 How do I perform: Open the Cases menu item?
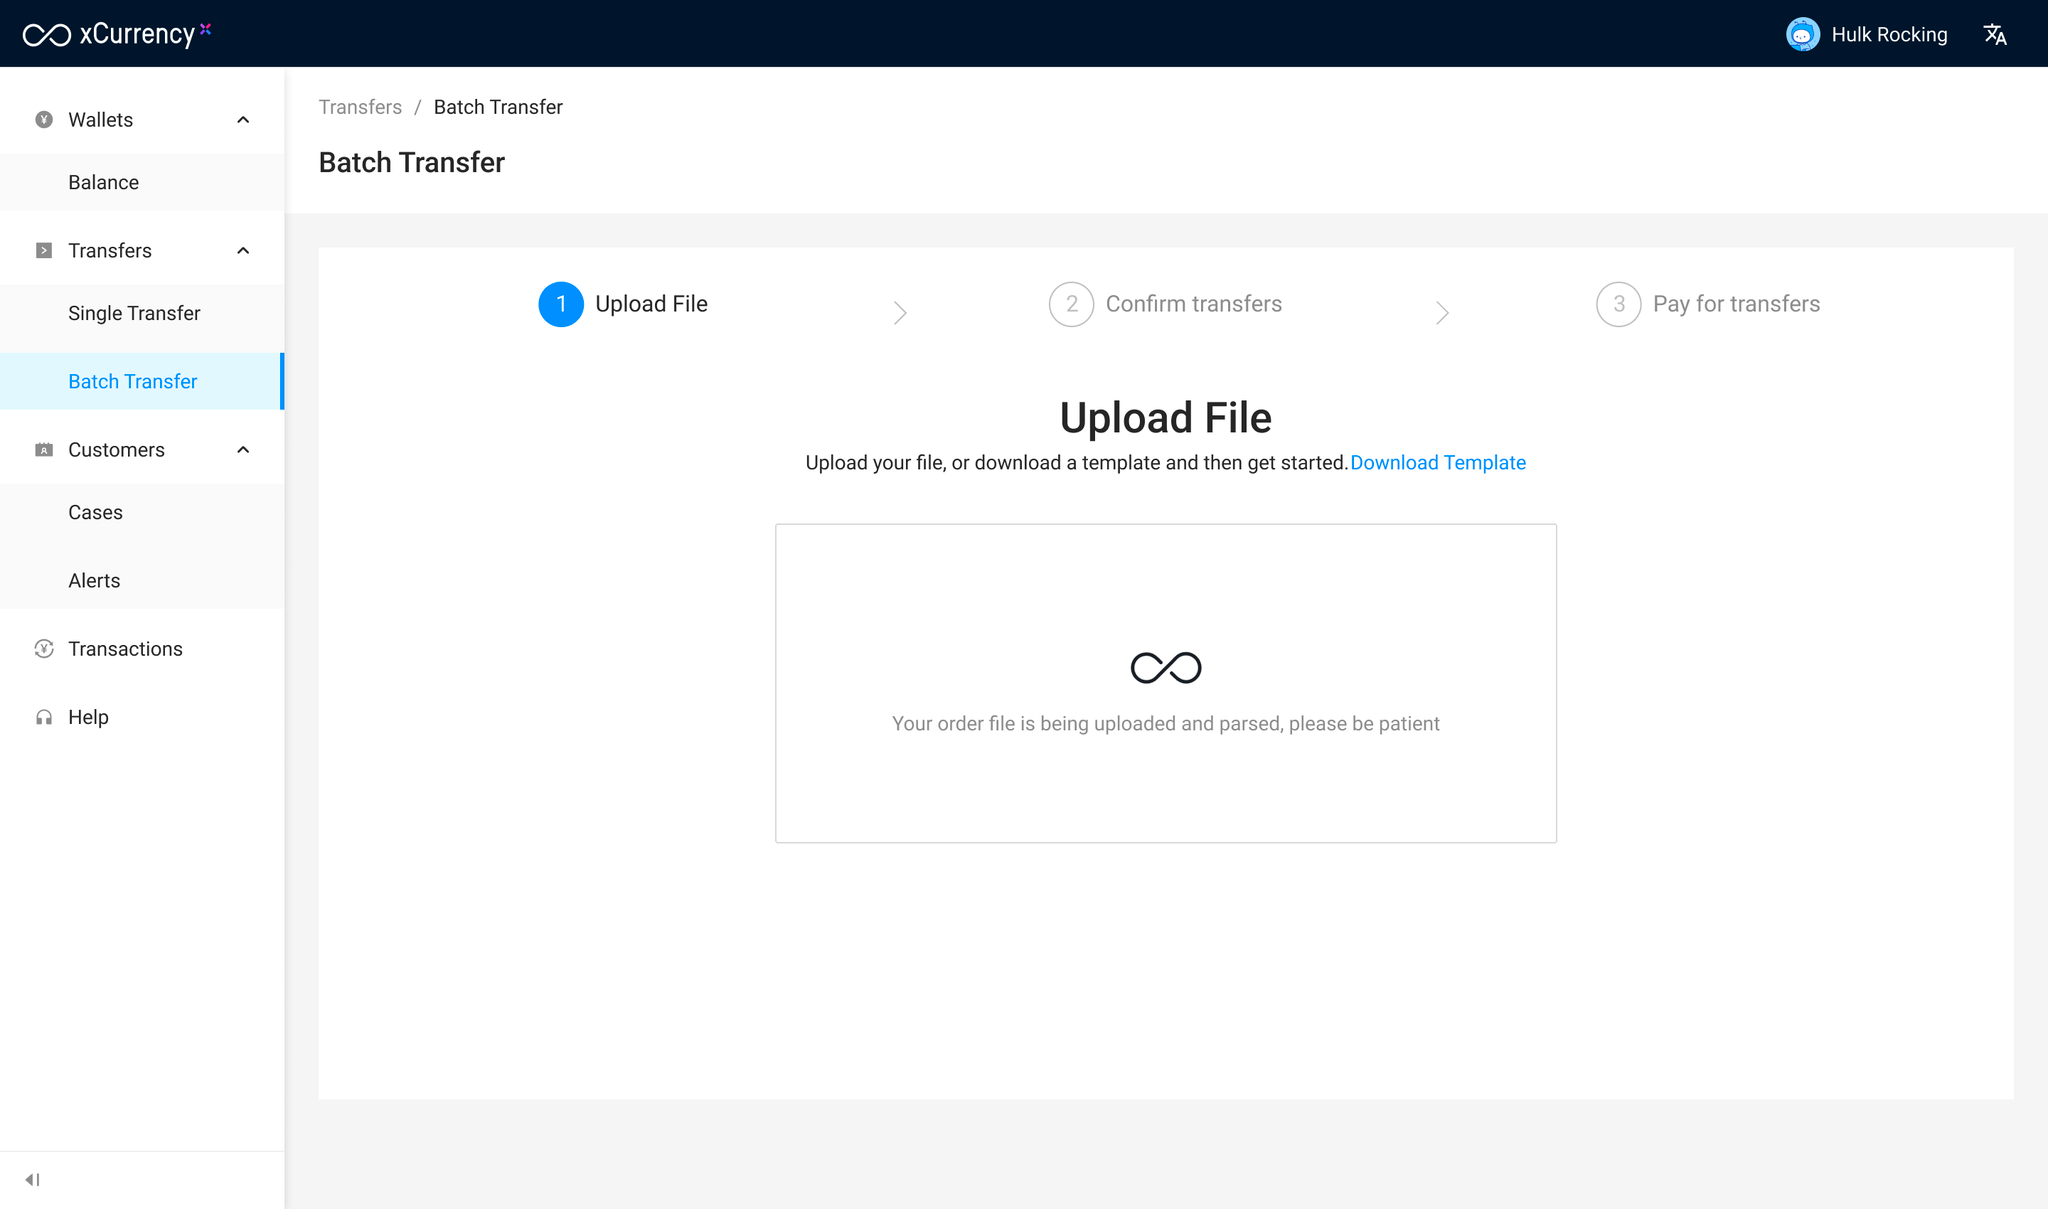pos(95,513)
